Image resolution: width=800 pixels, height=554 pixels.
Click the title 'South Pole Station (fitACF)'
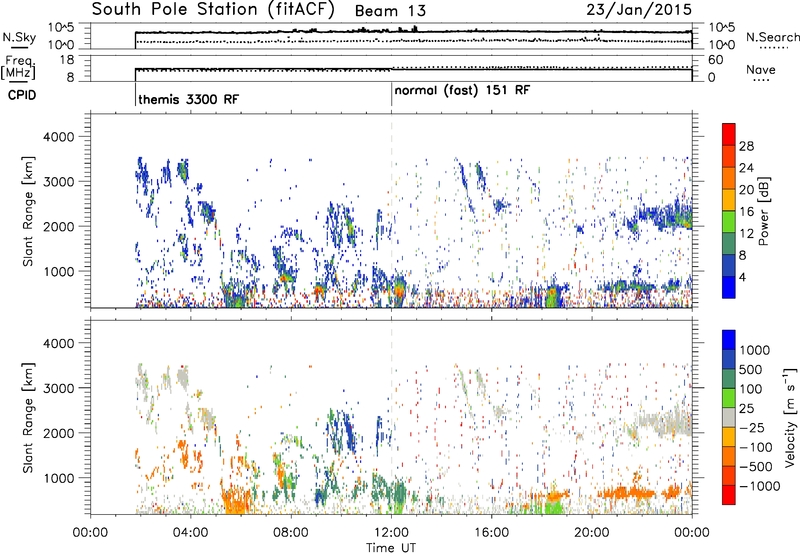(213, 10)
